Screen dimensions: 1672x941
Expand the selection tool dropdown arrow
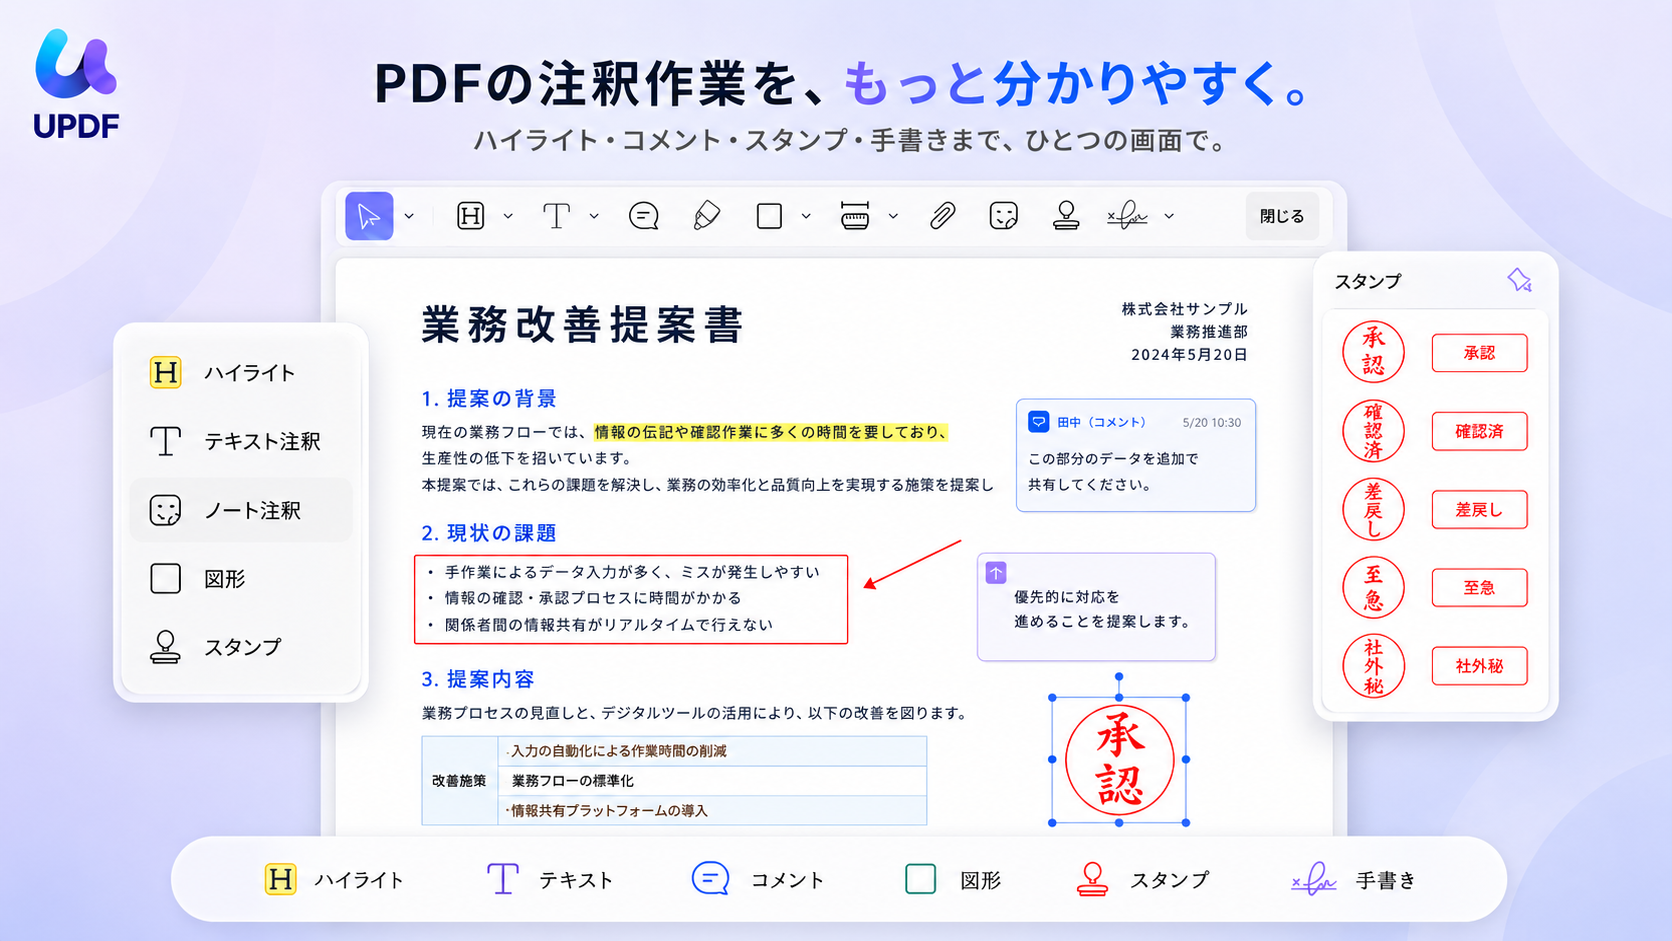click(x=409, y=216)
